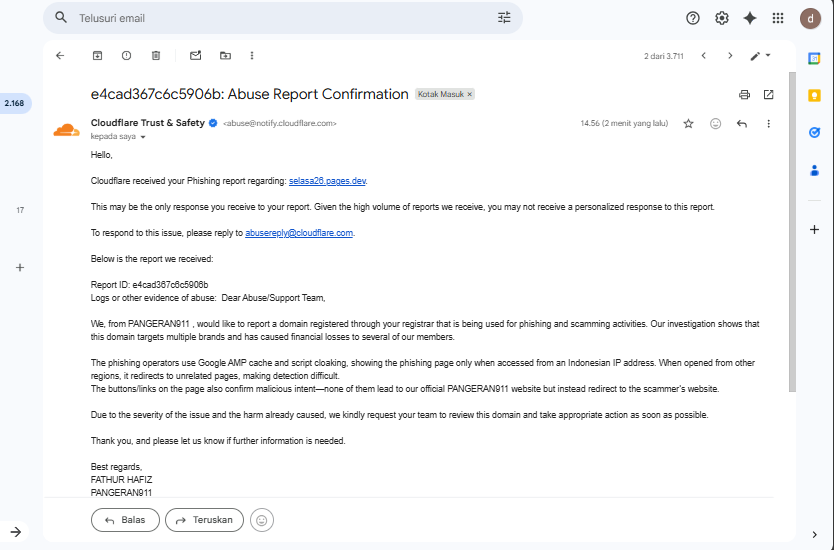This screenshot has width=834, height=550.
Task: Open Google Tasks side panel
Action: [814, 132]
